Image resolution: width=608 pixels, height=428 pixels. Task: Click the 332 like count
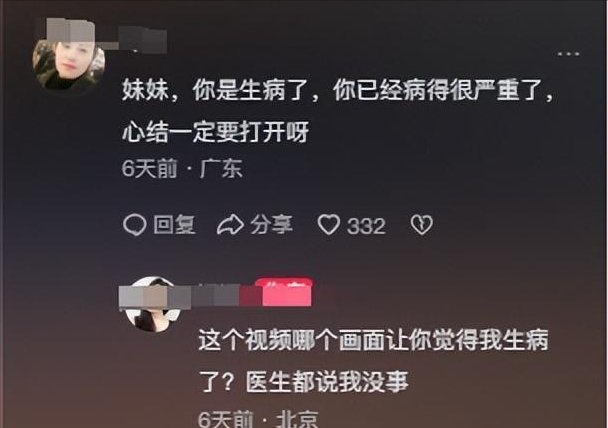[366, 226]
